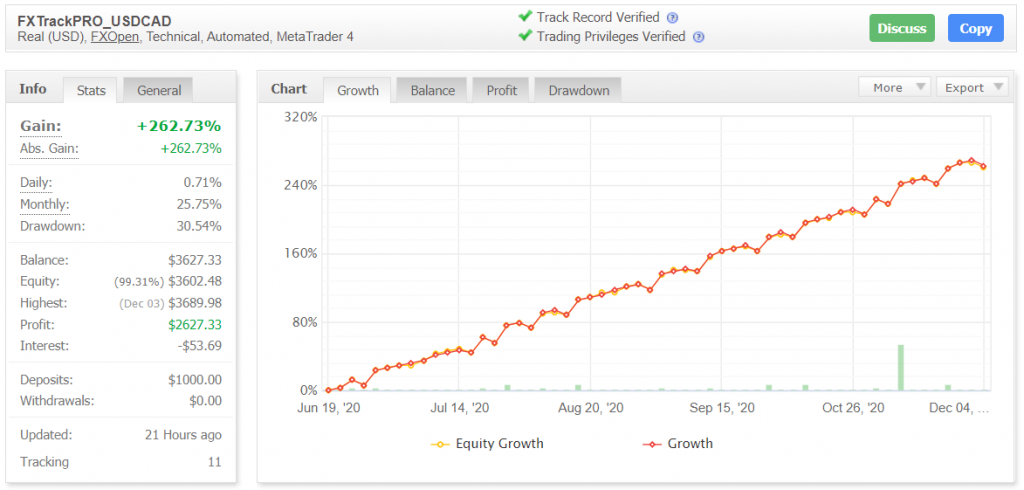Viewport: 1024px width, 490px height.
Task: Open the More dropdown menu
Action: pos(895,88)
